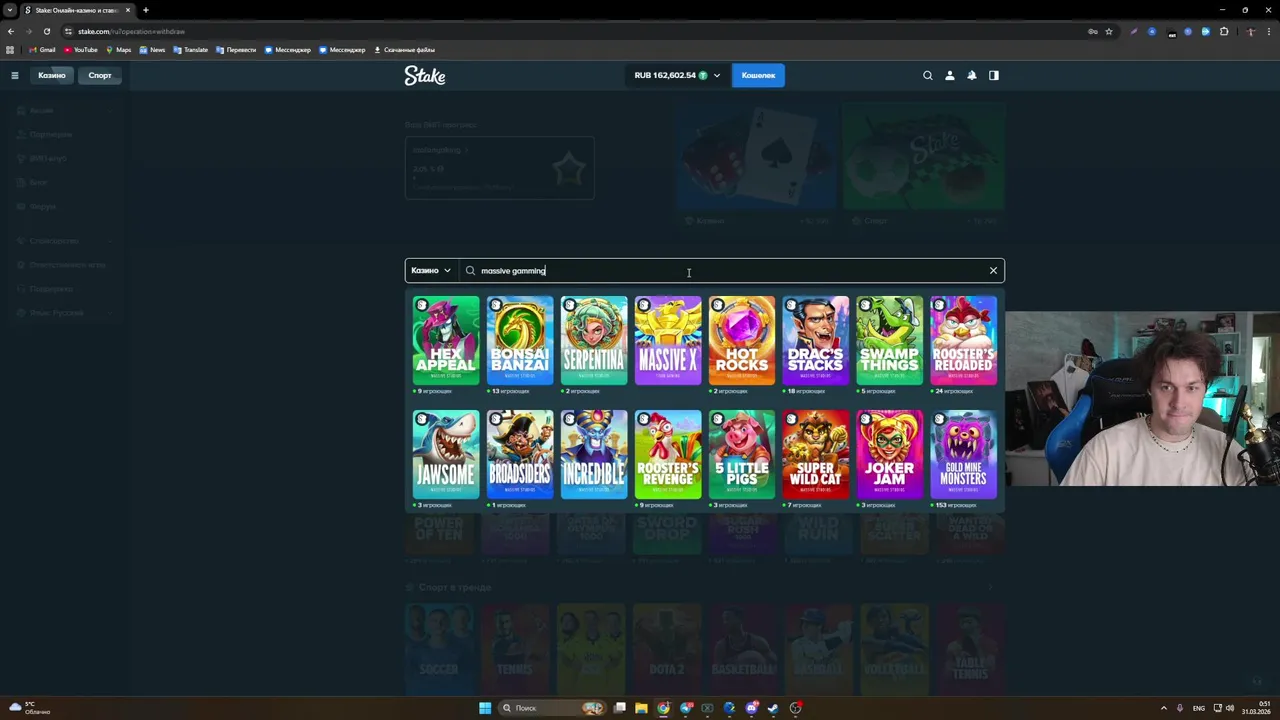The height and width of the screenshot is (720, 1280).
Task: Switch to the Казино tab
Action: [52, 75]
